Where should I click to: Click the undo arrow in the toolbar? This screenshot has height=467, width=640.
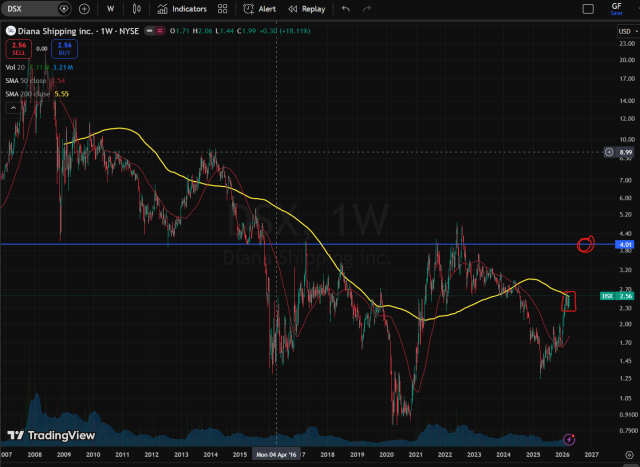pyautogui.click(x=346, y=9)
